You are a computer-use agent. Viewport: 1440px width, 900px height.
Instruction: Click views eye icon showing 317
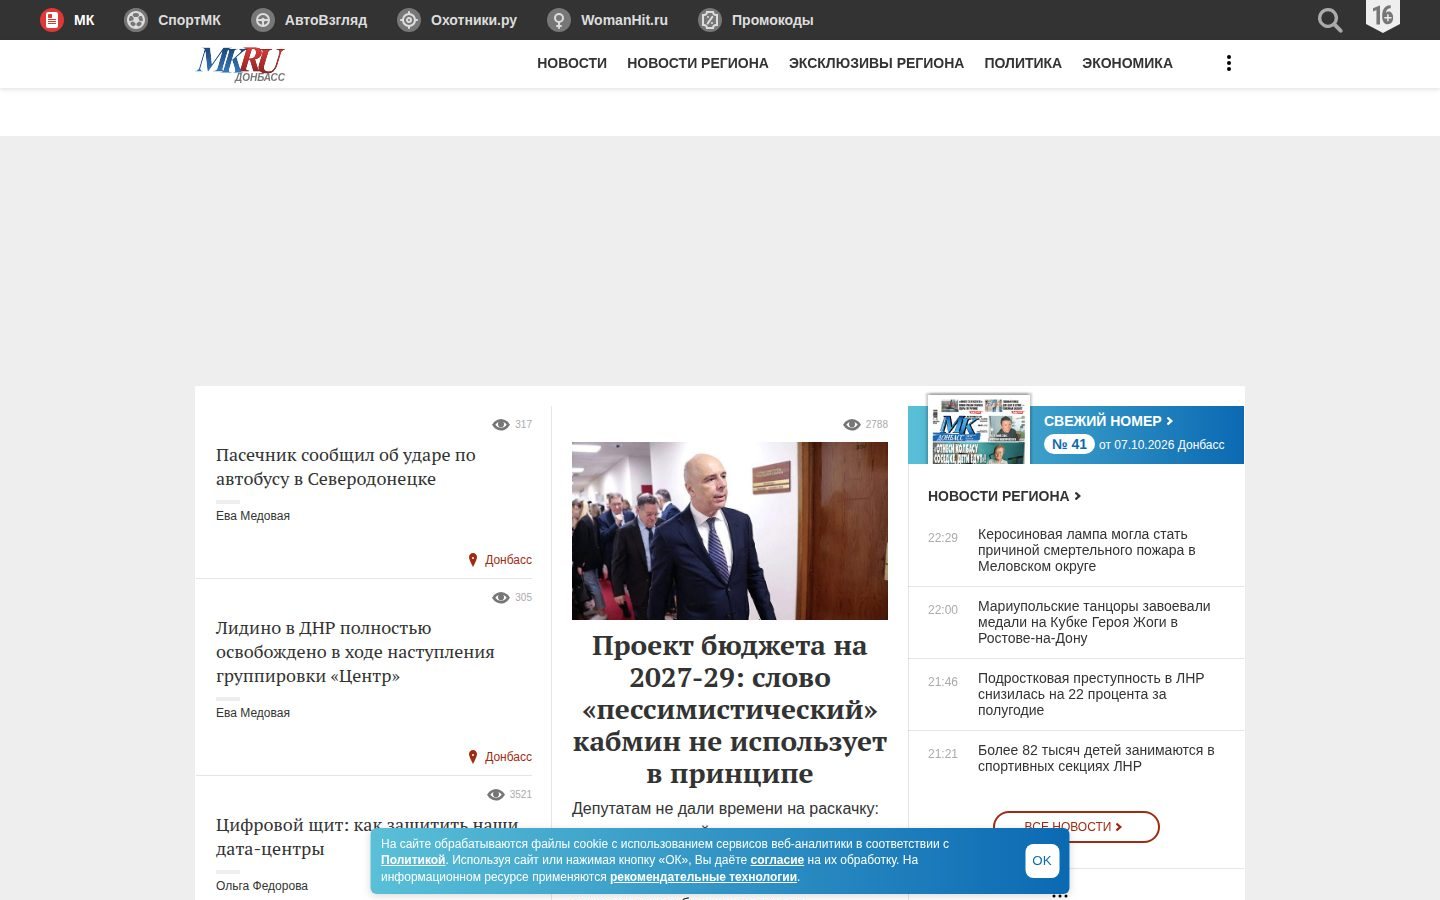pos(501,425)
